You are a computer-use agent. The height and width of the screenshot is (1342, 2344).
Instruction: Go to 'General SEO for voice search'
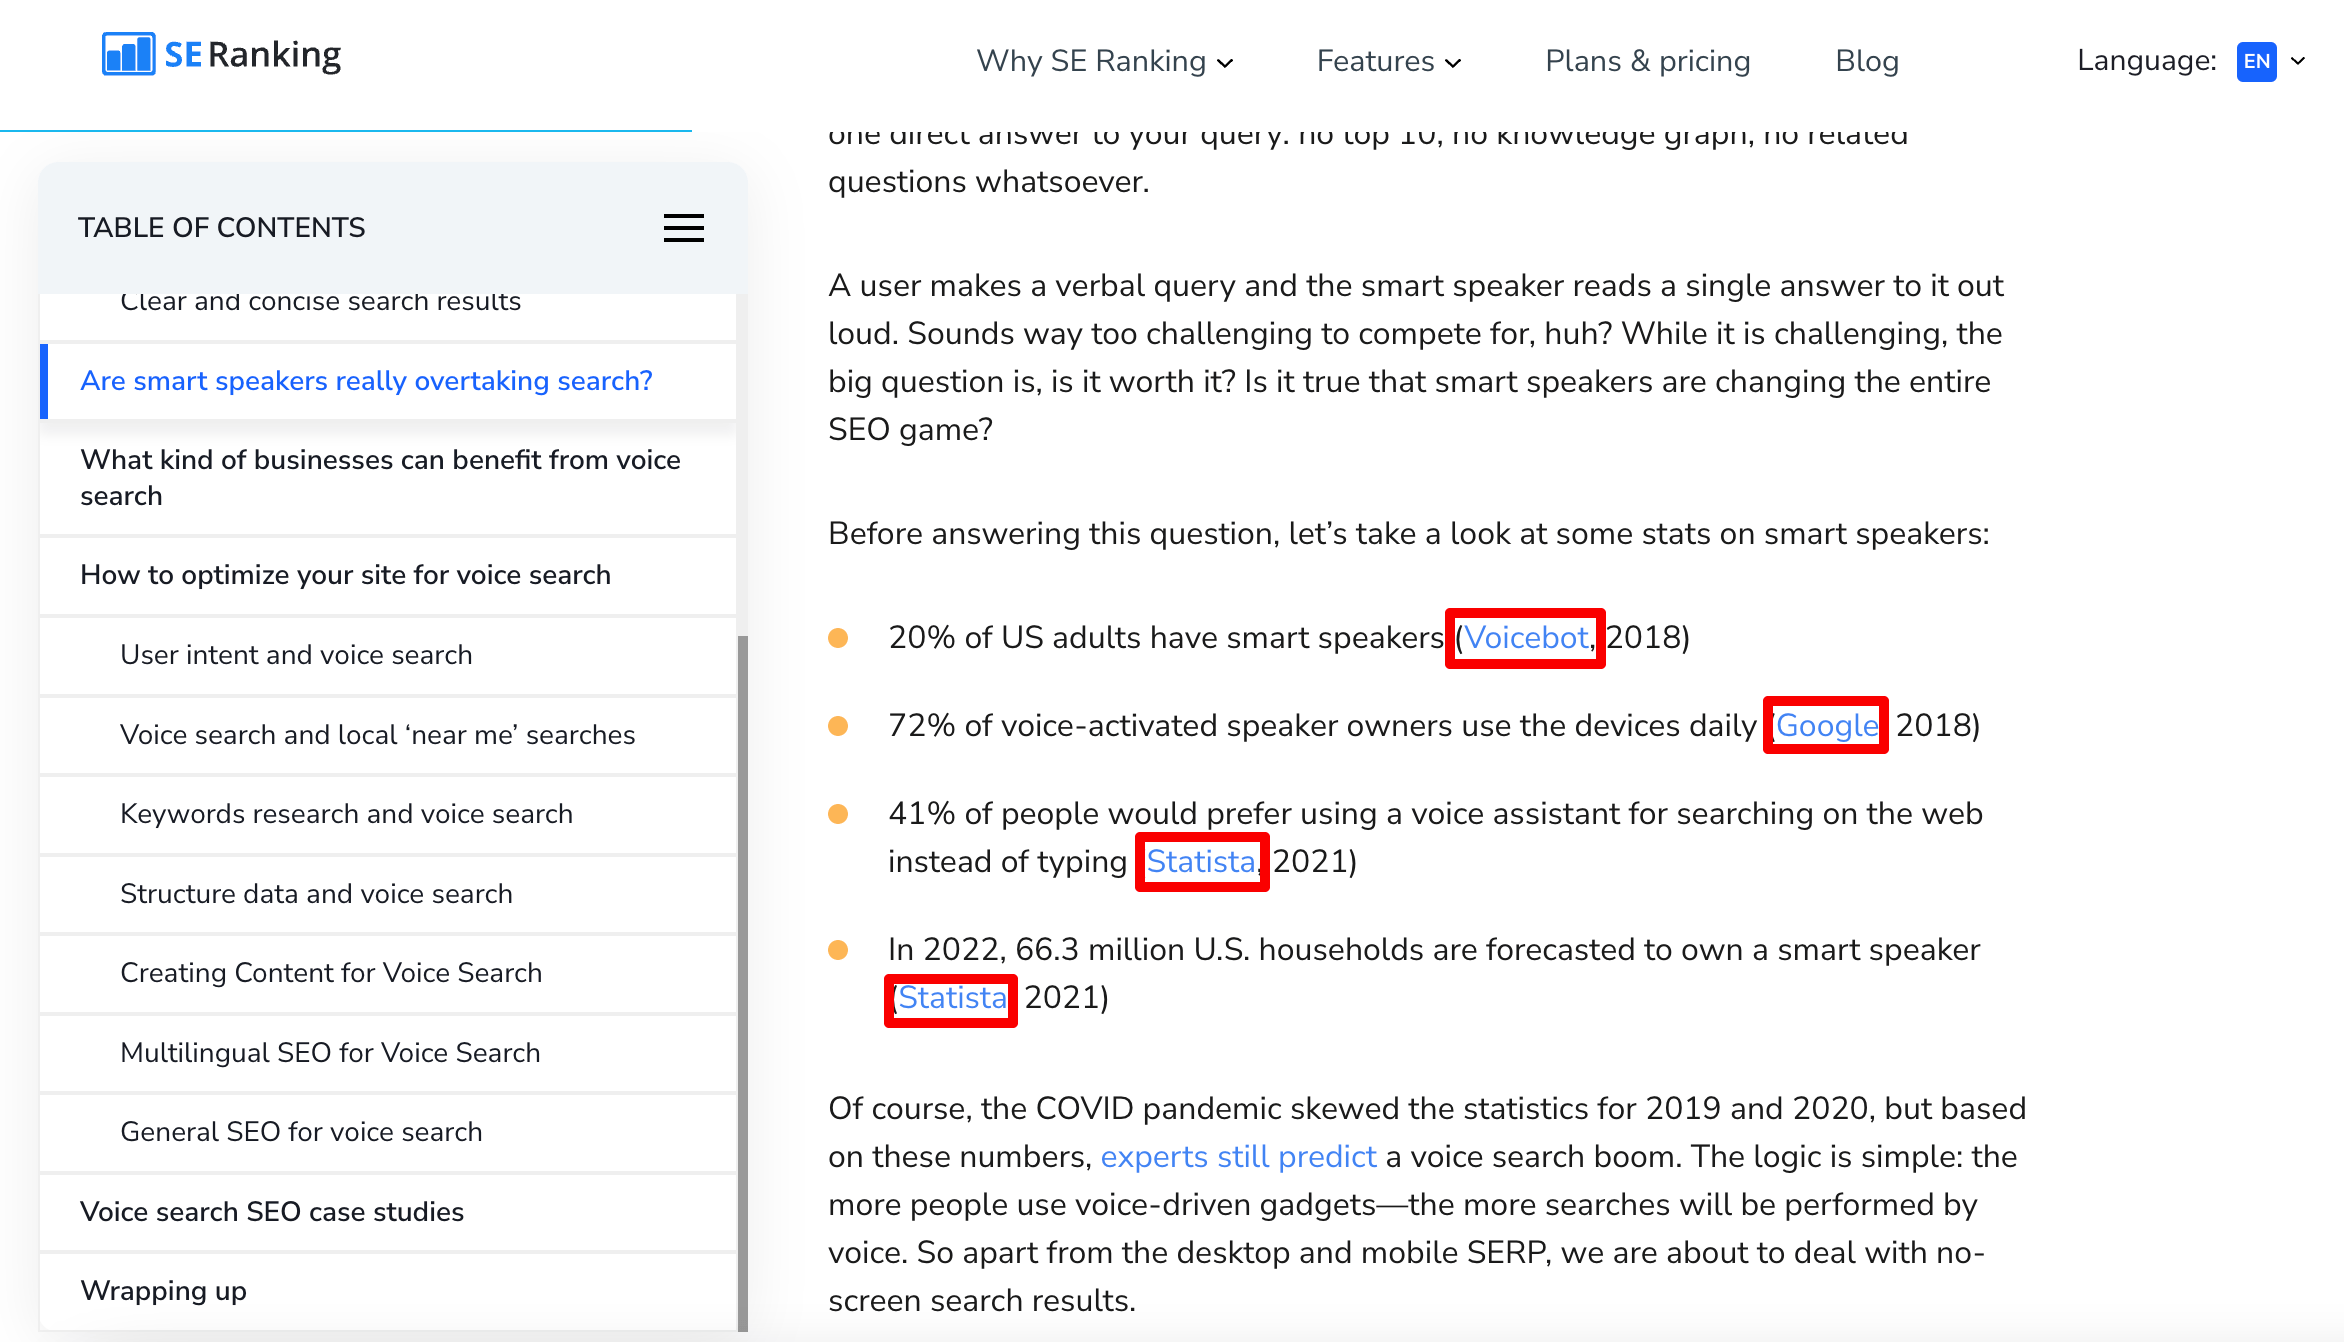coord(388,1132)
